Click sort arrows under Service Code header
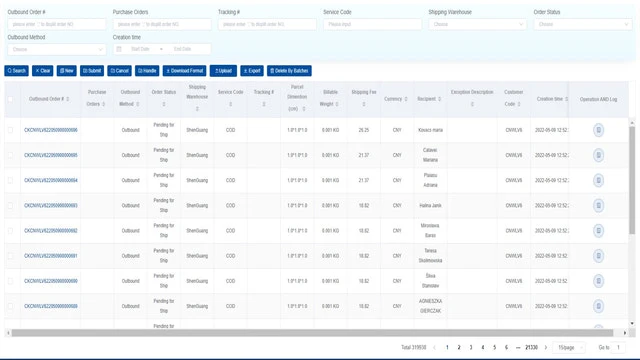This screenshot has height=360, width=640. (231, 104)
